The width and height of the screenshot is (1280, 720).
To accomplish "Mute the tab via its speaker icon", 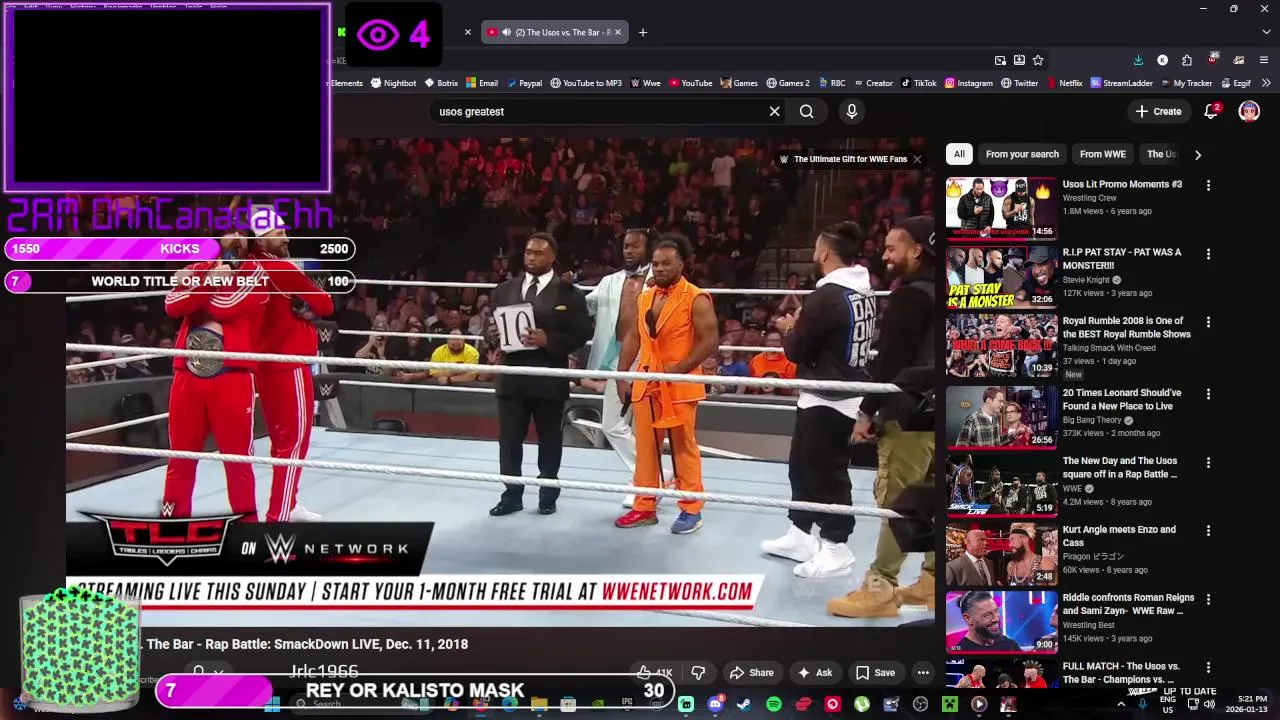I will pyautogui.click(x=506, y=32).
